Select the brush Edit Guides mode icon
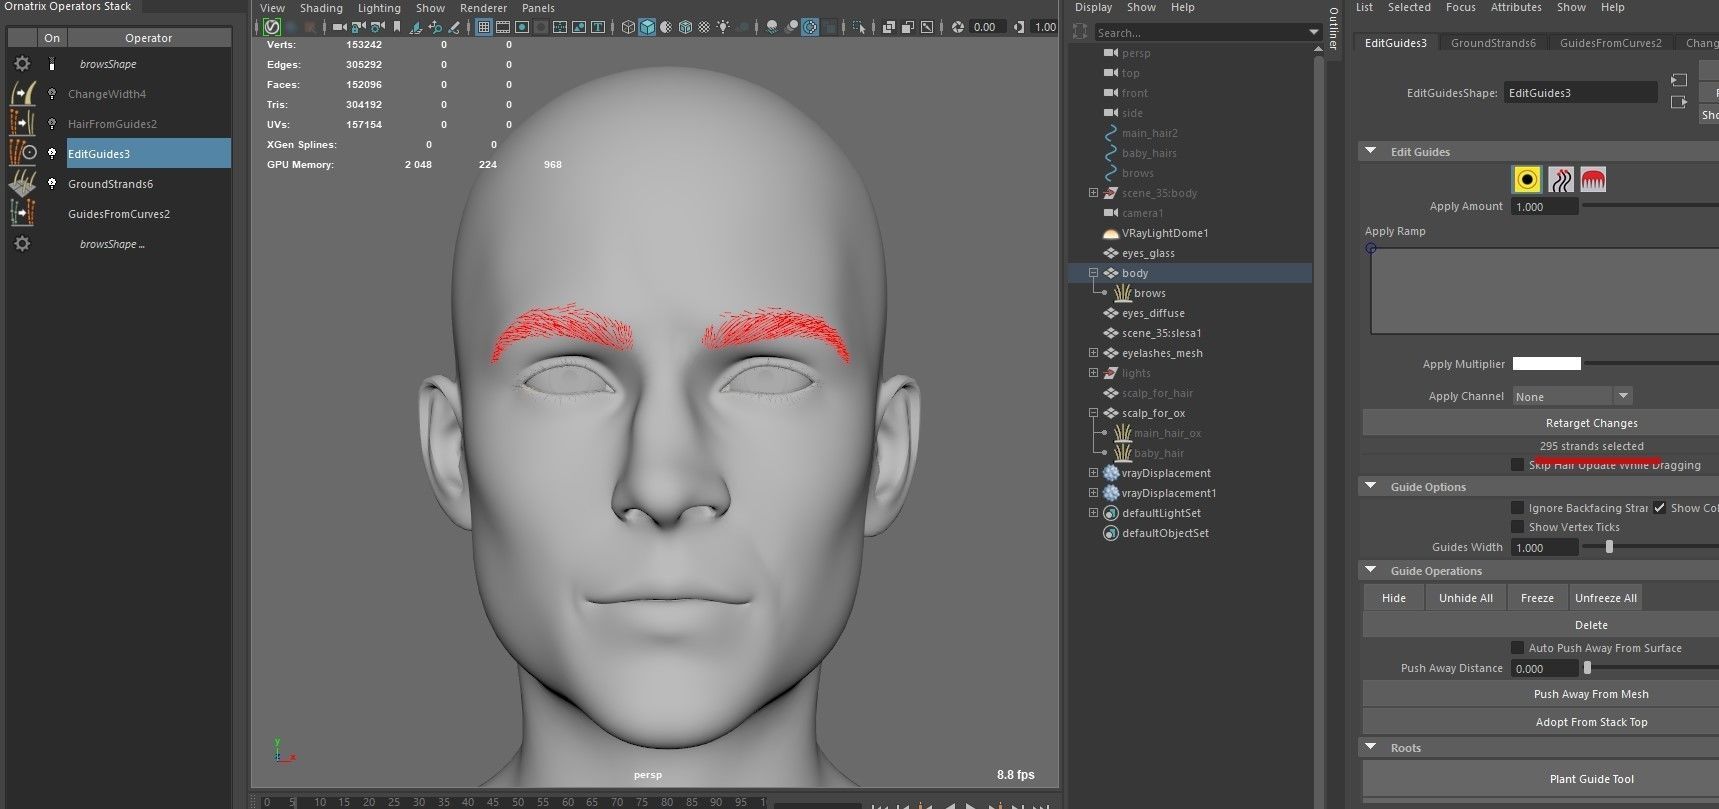 (x=1527, y=179)
